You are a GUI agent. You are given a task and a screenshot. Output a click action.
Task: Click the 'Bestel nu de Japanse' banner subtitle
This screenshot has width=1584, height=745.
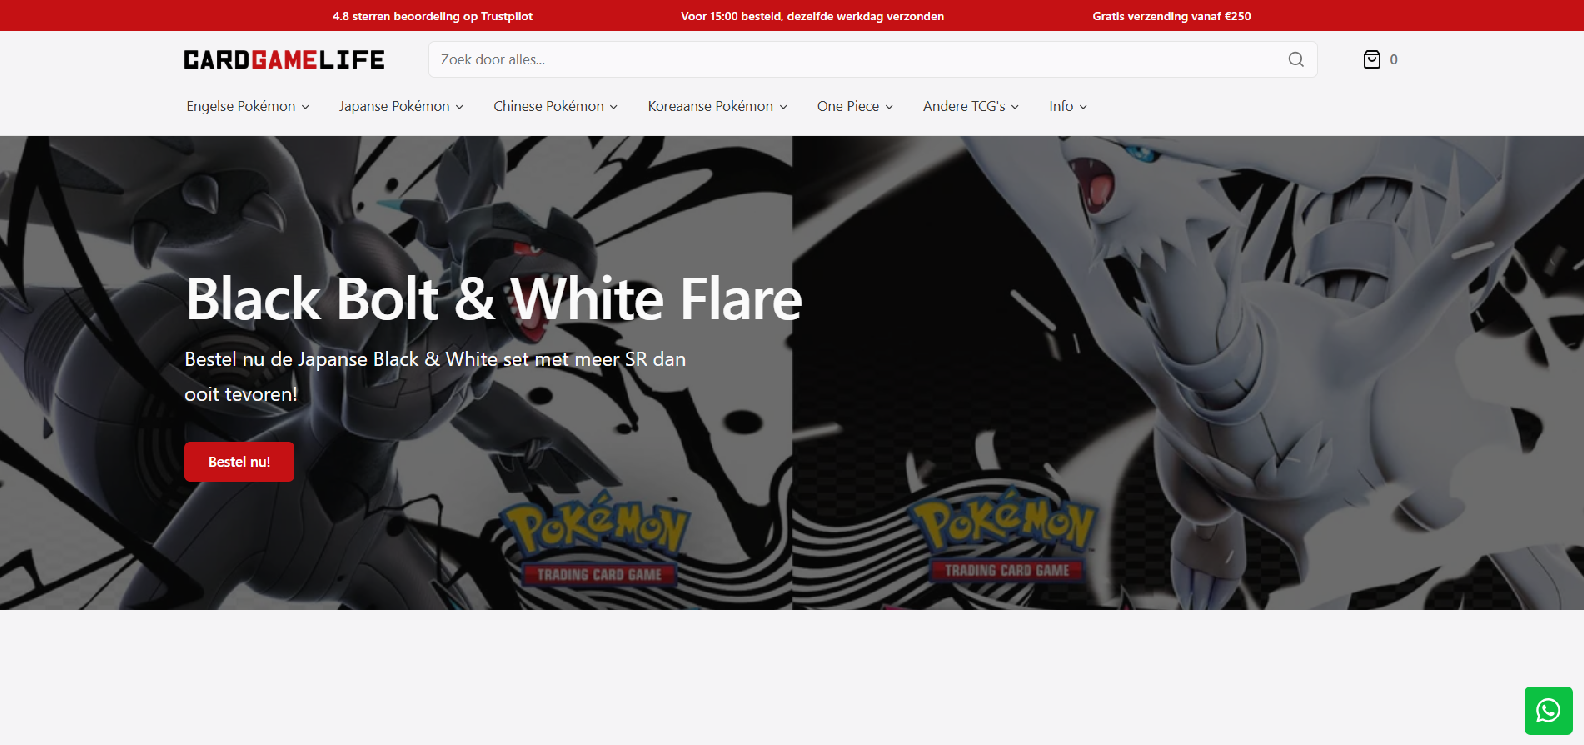pyautogui.click(x=435, y=376)
